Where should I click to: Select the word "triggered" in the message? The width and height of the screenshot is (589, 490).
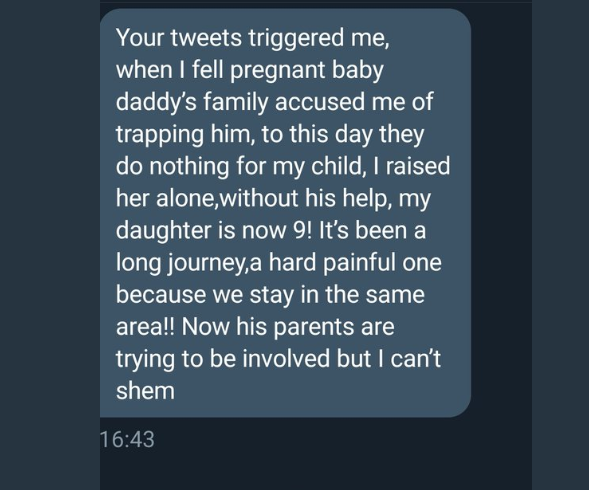point(296,39)
